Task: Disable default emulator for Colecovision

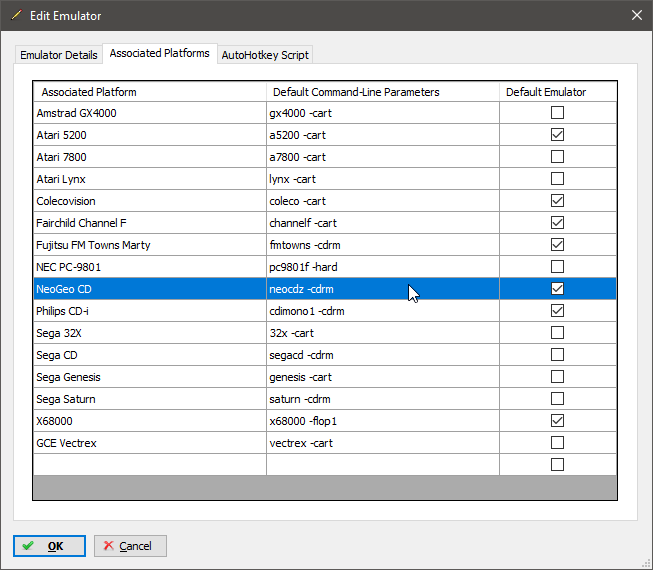Action: coord(557,201)
